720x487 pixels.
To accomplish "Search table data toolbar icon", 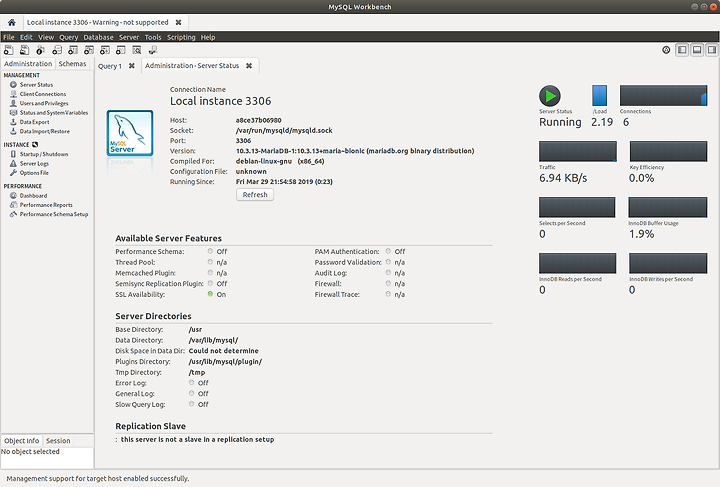I will [137, 50].
